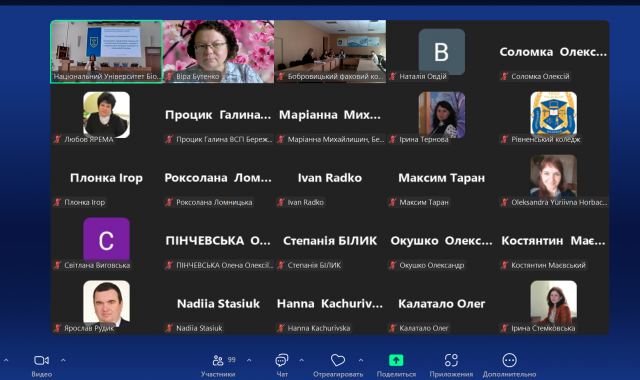Click the muted mic icon of Віра Бутенко
The image size is (640, 380).
click(169, 76)
